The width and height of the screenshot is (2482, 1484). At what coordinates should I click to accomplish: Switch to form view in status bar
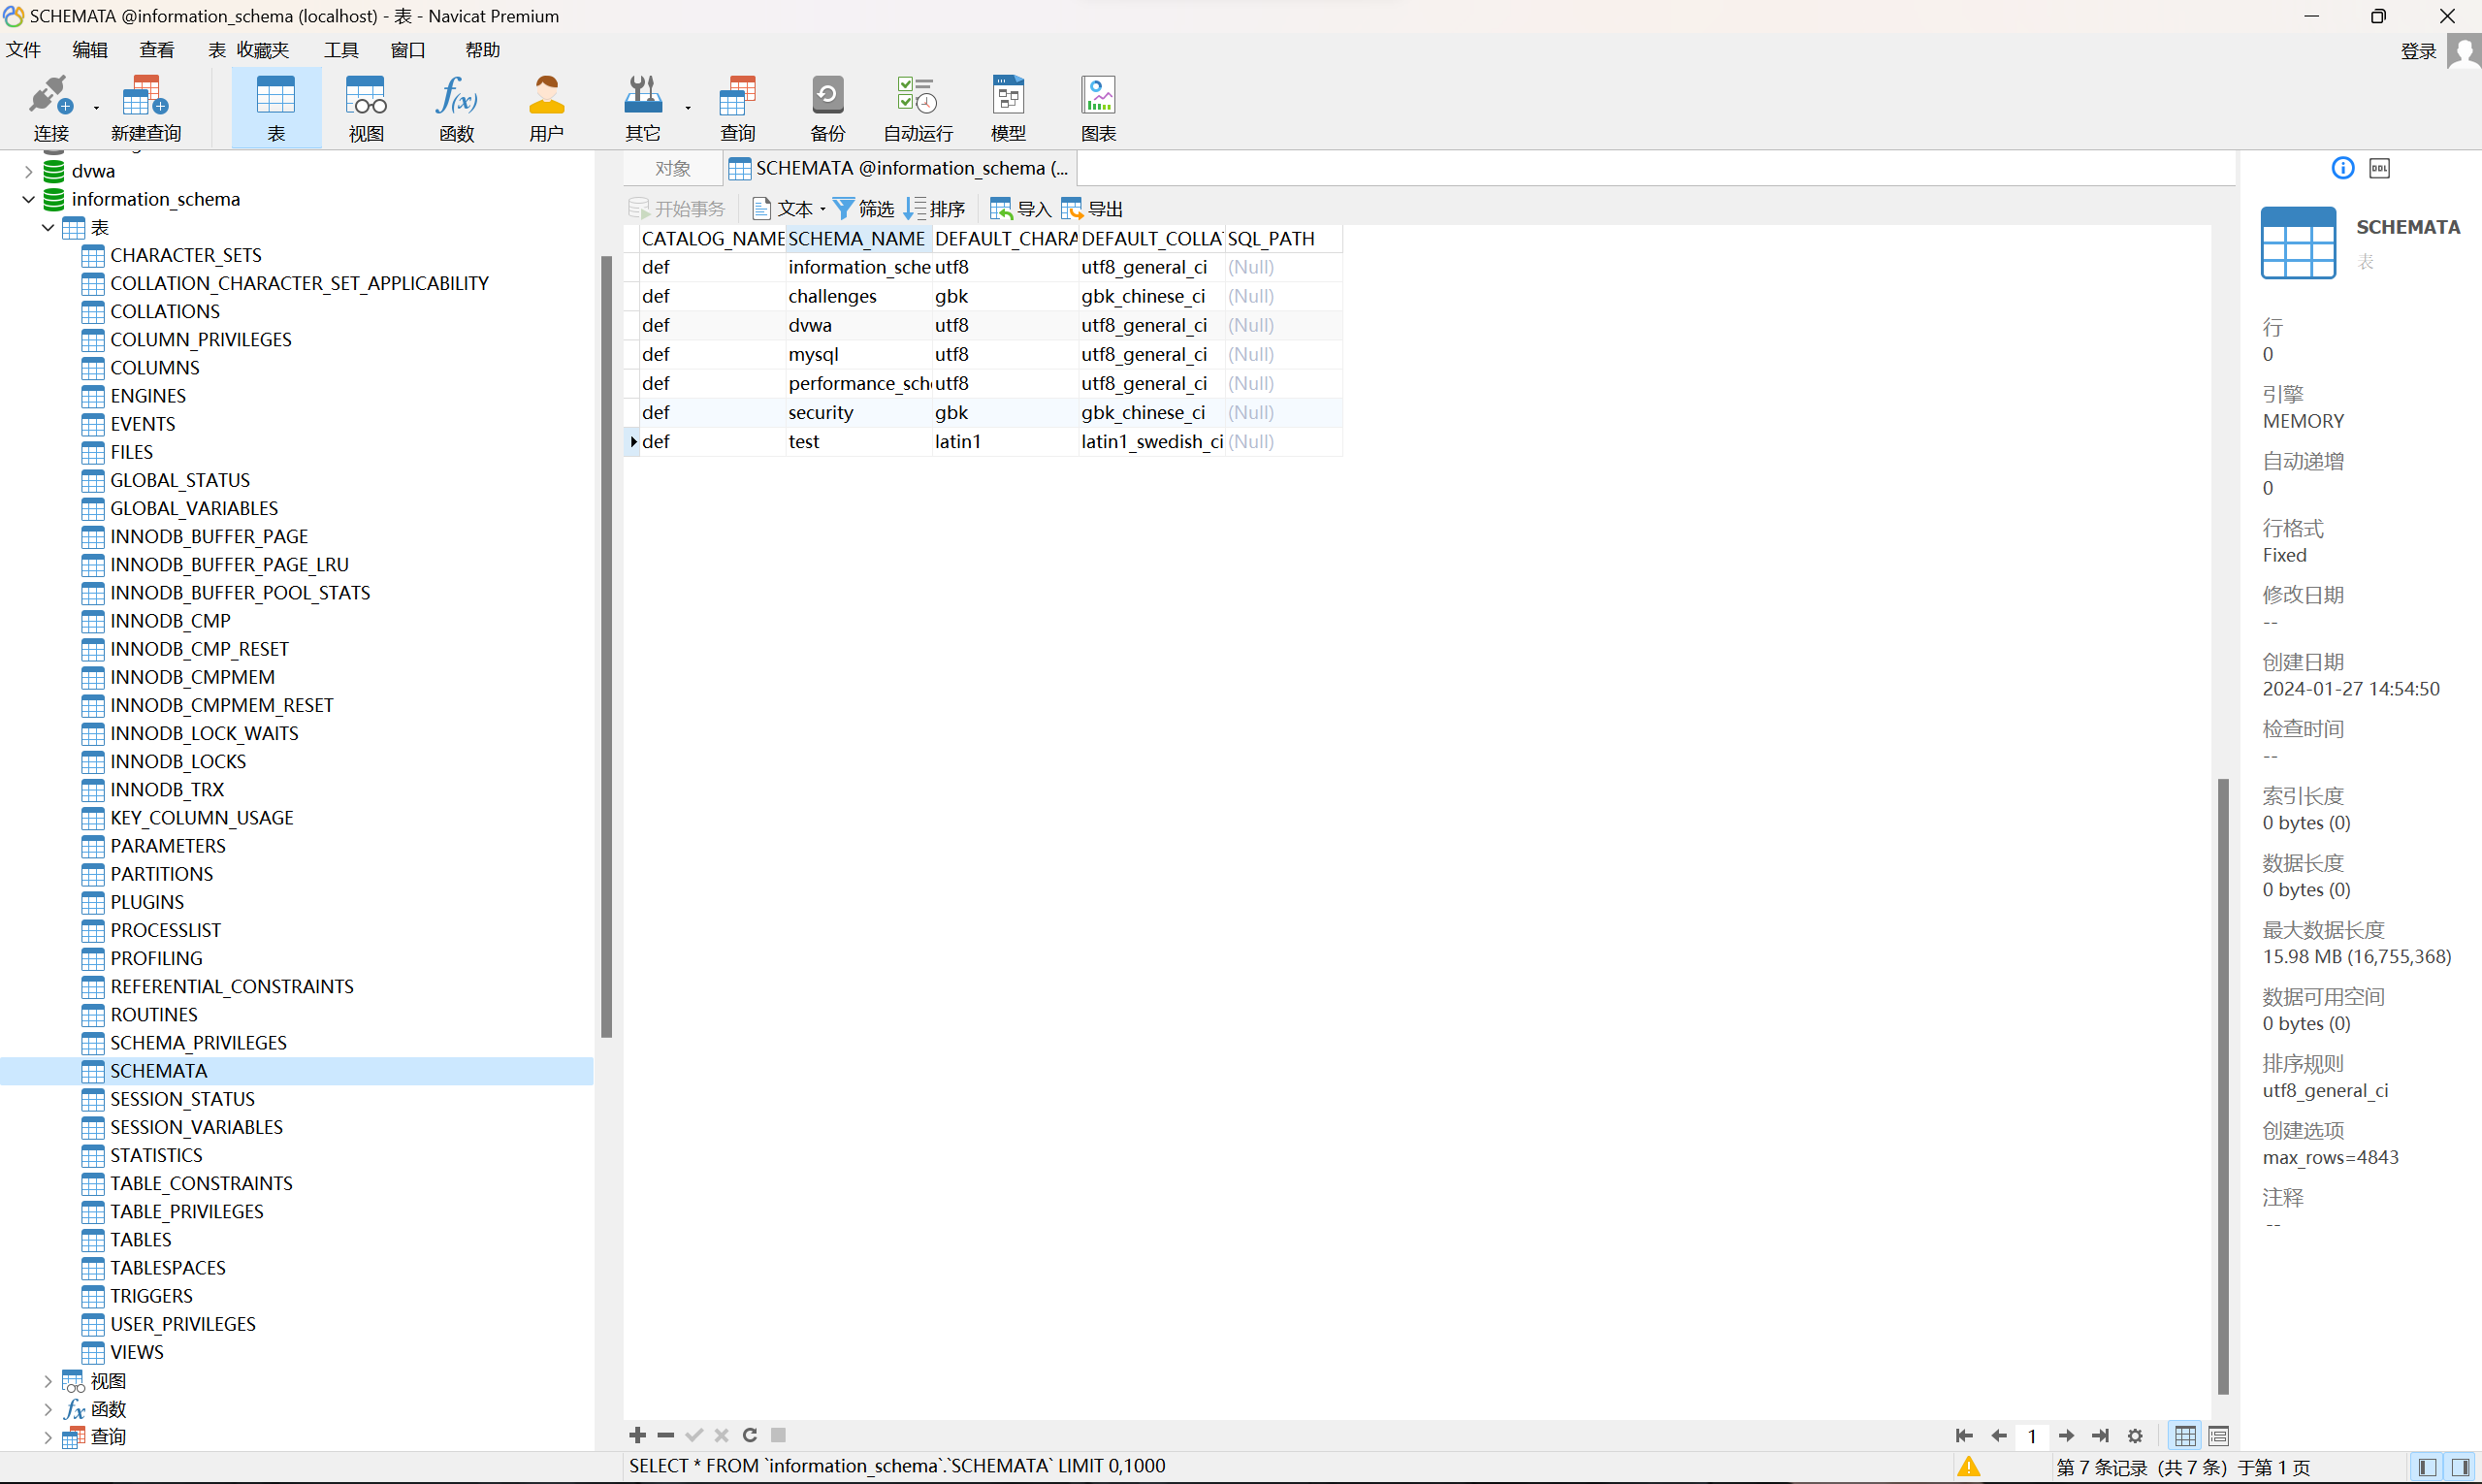tap(2218, 1436)
